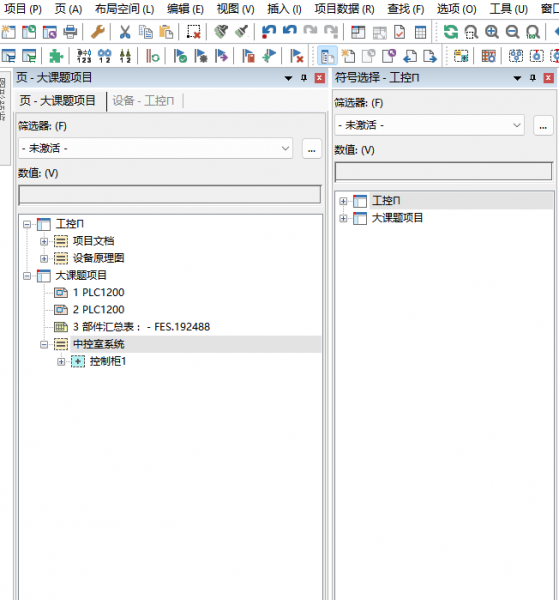Select page 2 PLC1200
The width and height of the screenshot is (559, 600).
coord(98,310)
